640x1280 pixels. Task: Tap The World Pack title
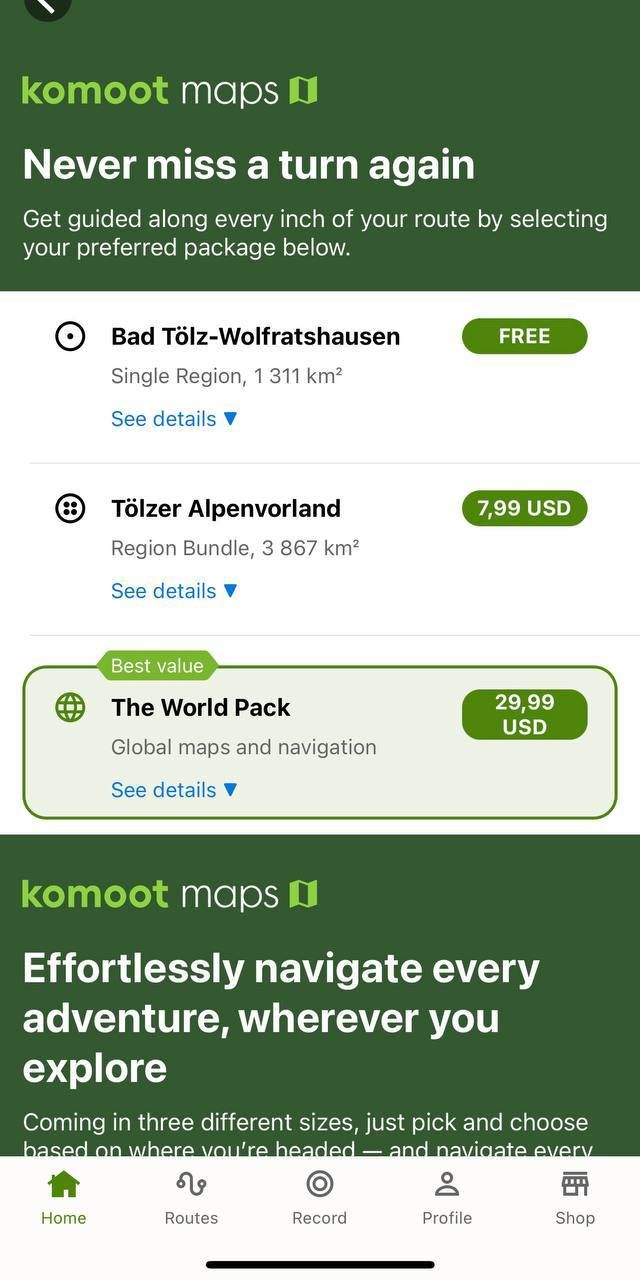[200, 708]
